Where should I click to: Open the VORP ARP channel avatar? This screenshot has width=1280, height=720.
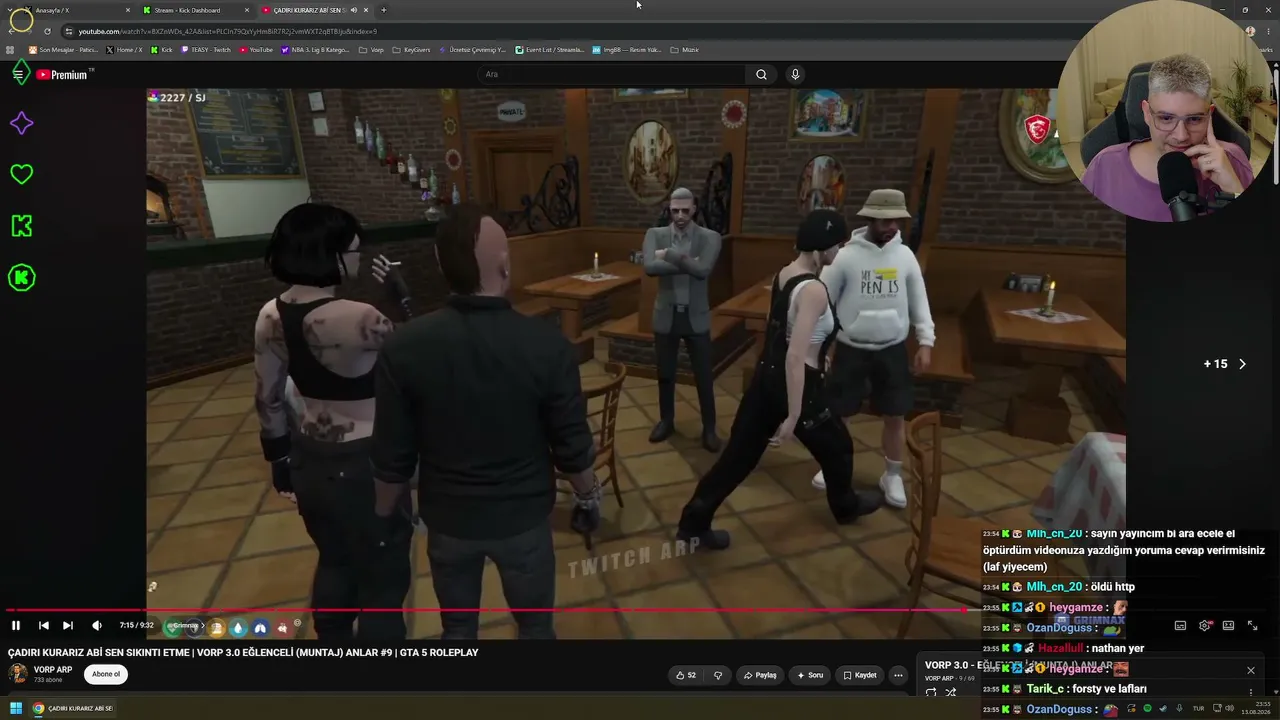coord(18,674)
